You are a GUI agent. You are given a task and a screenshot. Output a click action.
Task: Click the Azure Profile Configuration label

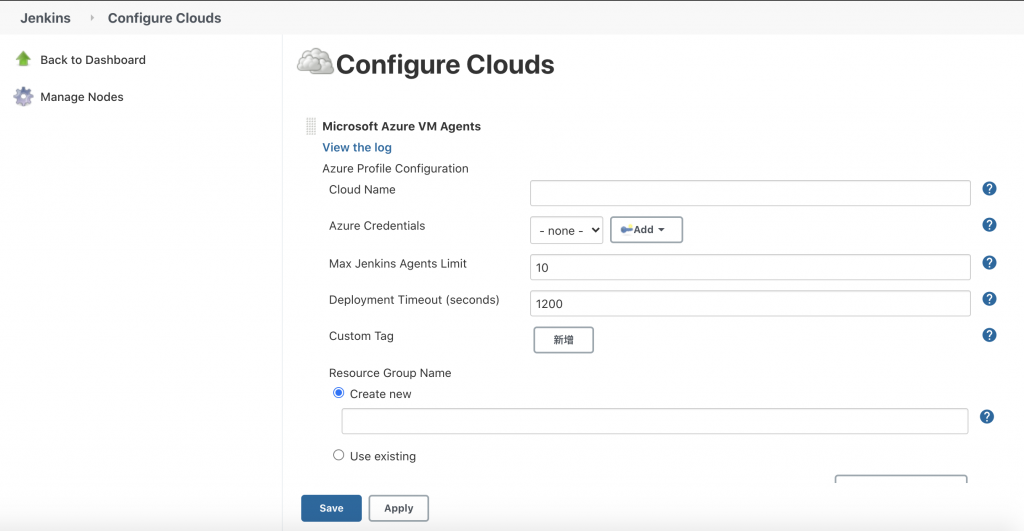coord(395,169)
